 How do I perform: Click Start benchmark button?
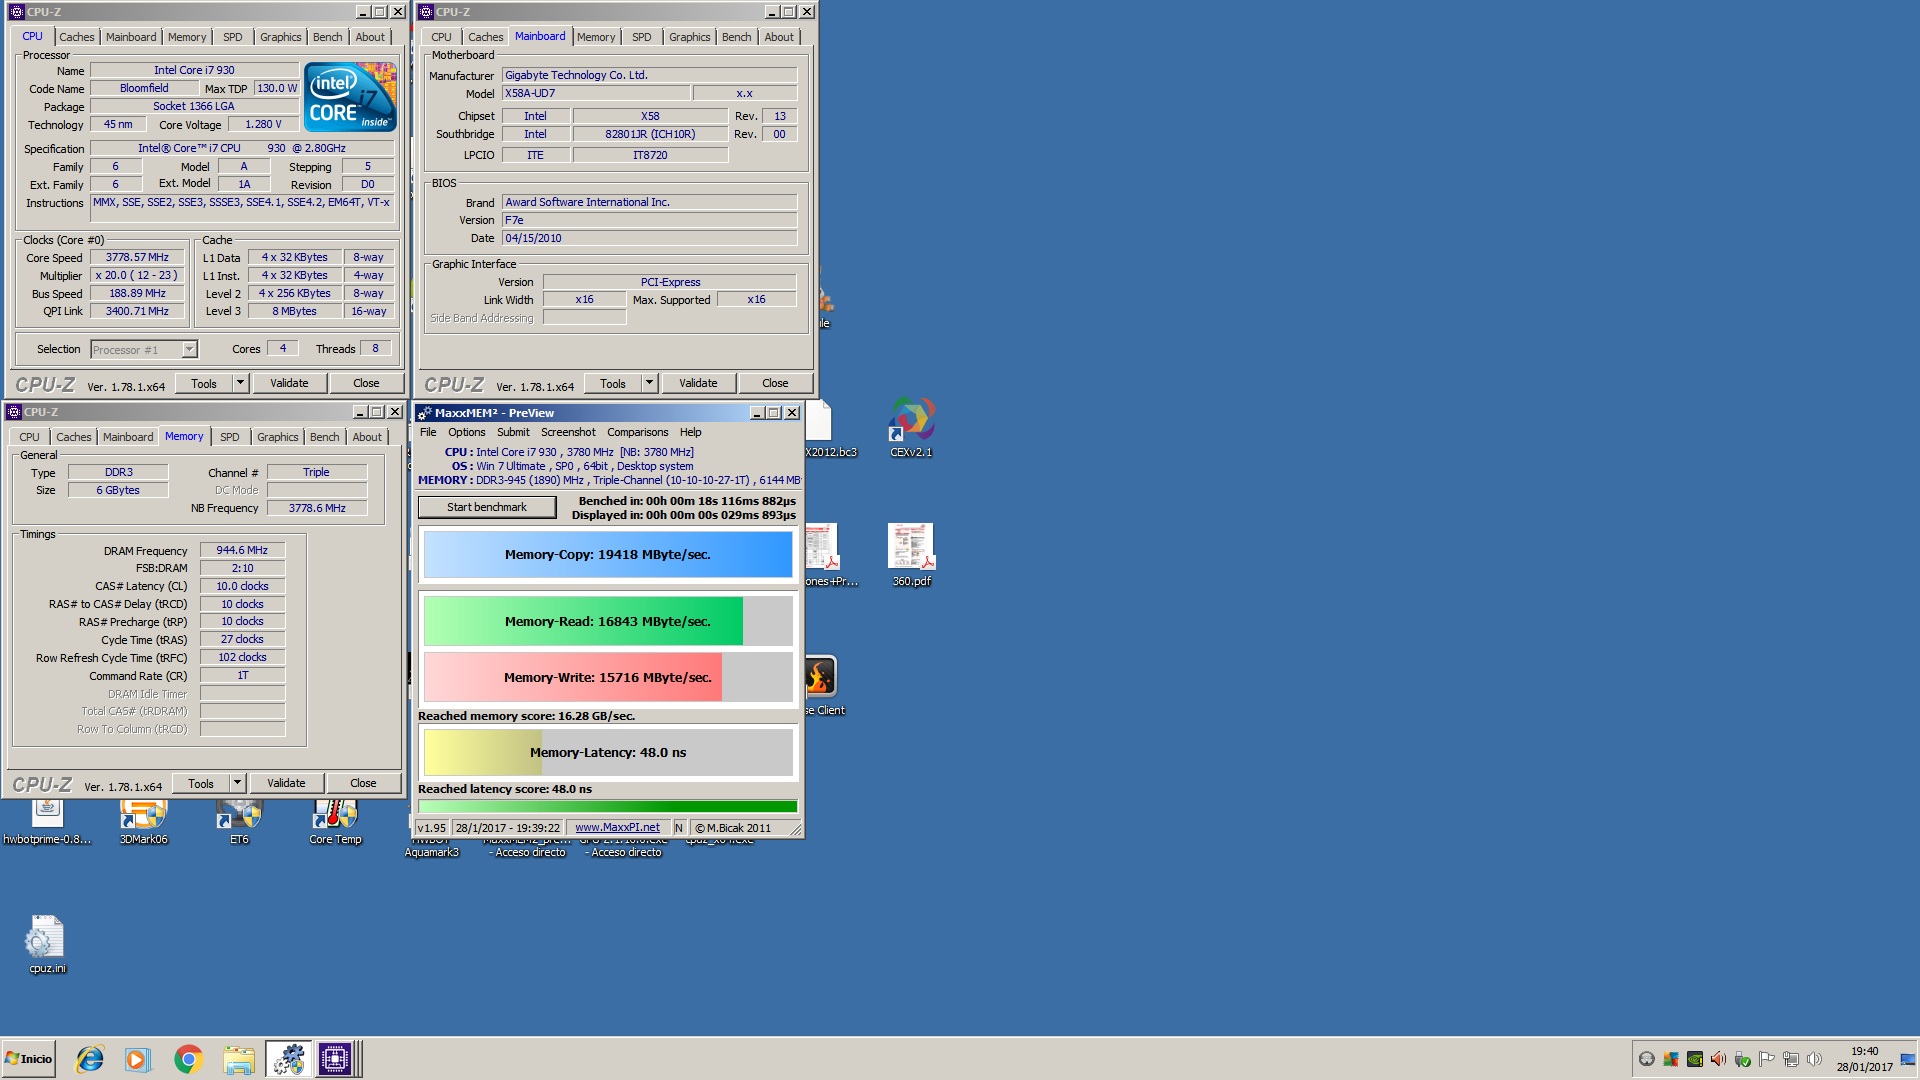pyautogui.click(x=487, y=507)
